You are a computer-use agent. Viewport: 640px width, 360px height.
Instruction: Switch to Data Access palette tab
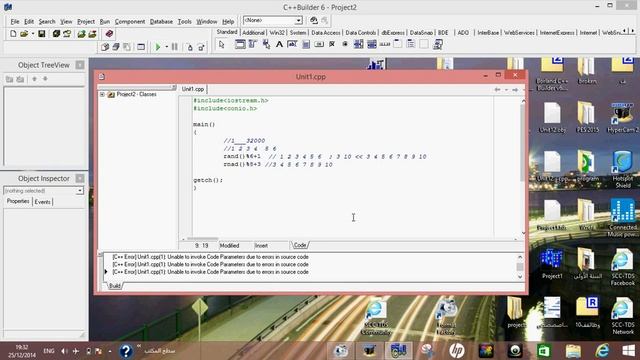(325, 33)
